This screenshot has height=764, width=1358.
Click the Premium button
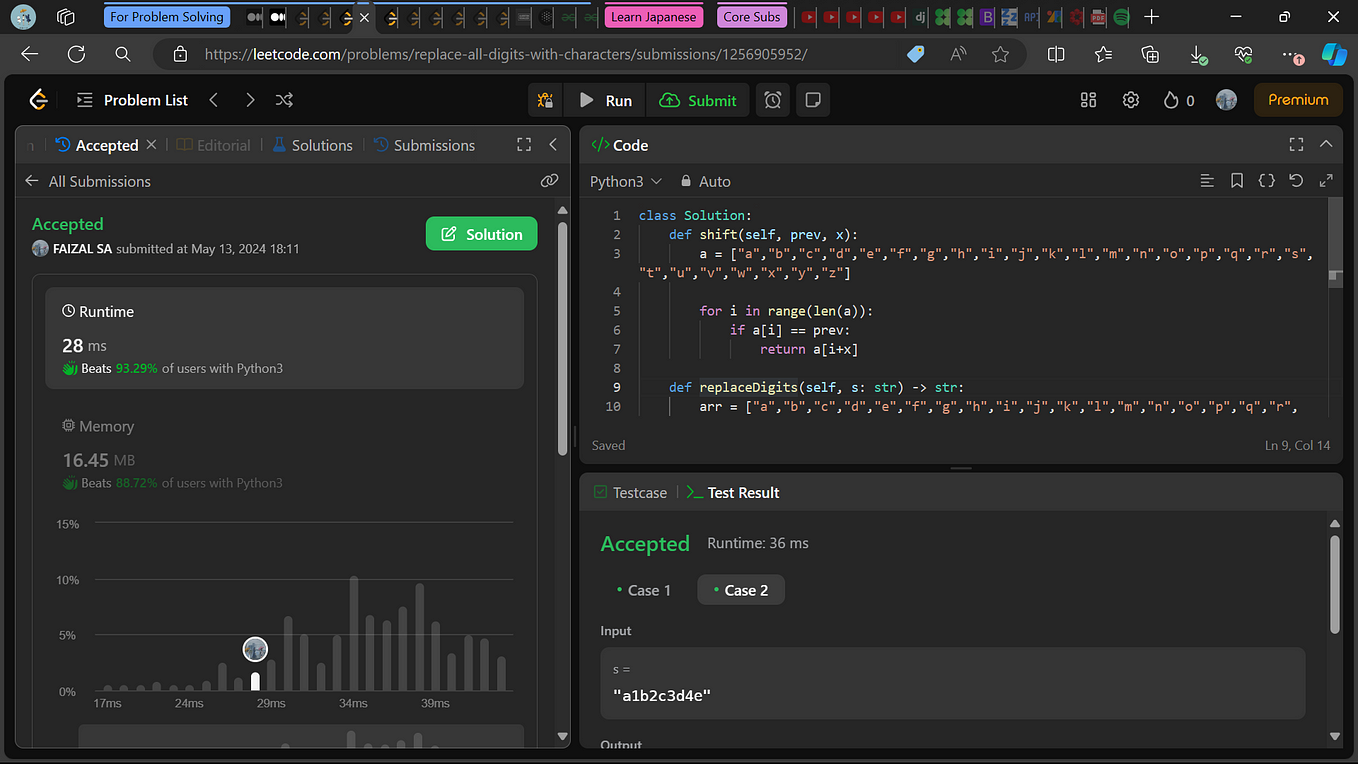pyautogui.click(x=1298, y=100)
